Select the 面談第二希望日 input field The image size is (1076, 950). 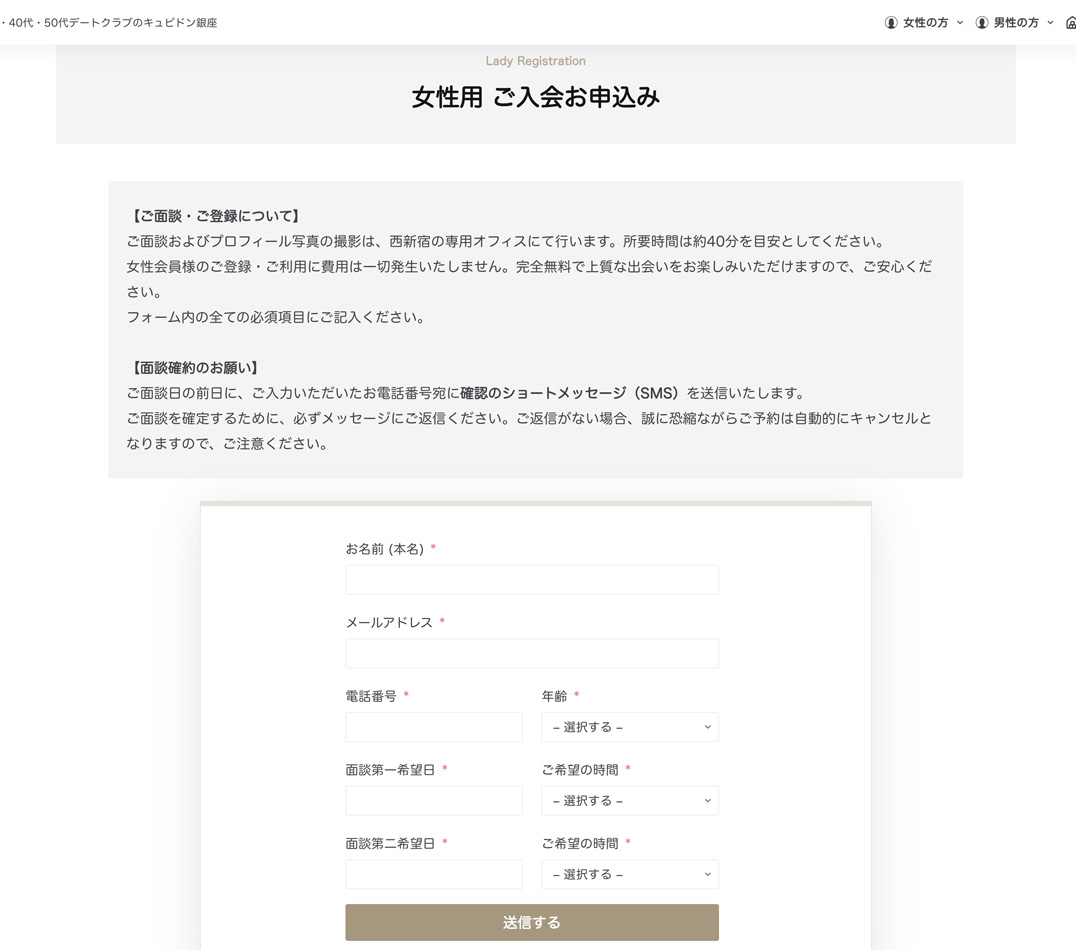(433, 873)
